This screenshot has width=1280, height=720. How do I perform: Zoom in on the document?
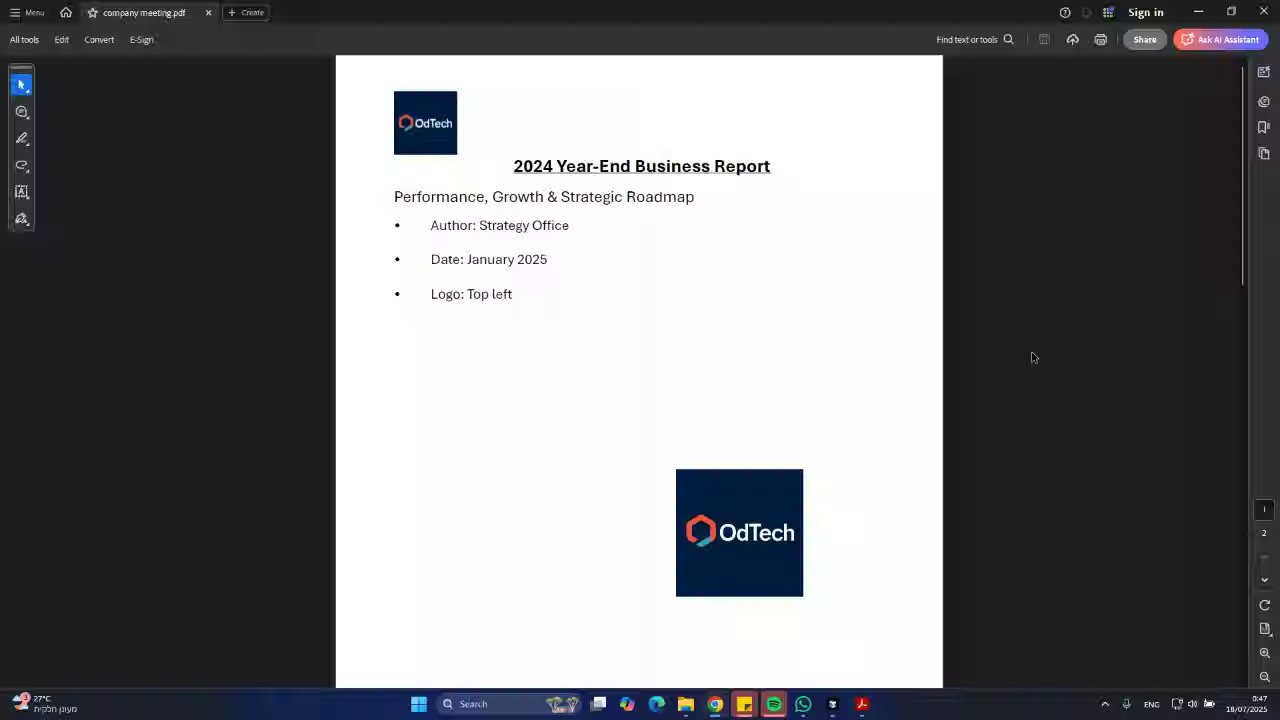point(1264,653)
